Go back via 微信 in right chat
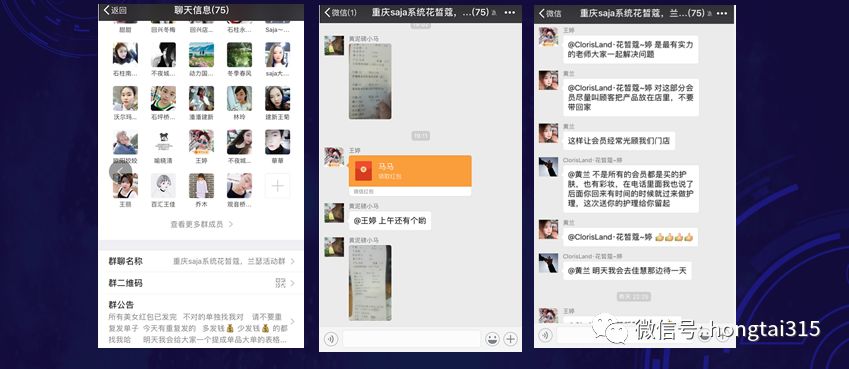The image size is (849, 369). click(x=550, y=13)
